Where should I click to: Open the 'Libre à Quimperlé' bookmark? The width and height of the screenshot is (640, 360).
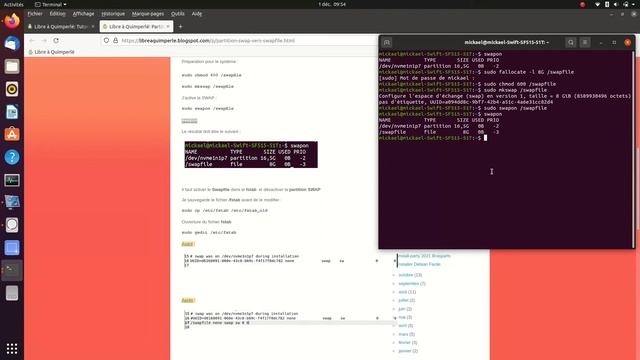(51, 52)
